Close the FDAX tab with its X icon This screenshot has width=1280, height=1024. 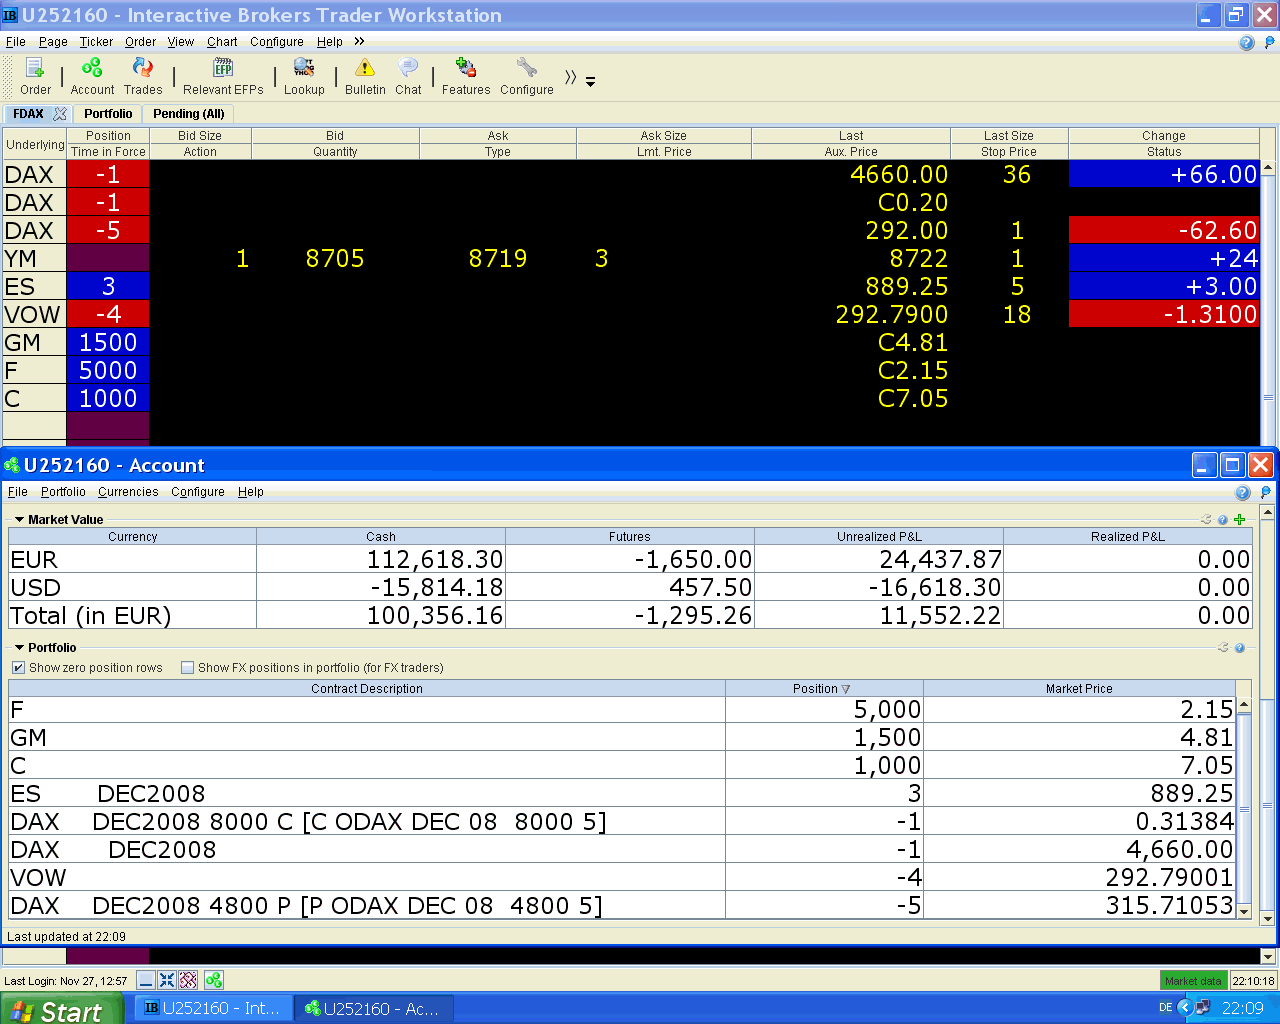click(x=60, y=114)
